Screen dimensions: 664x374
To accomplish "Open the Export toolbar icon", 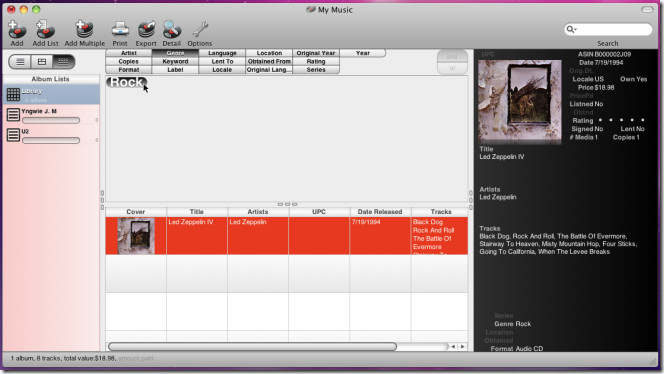I will pos(146,30).
